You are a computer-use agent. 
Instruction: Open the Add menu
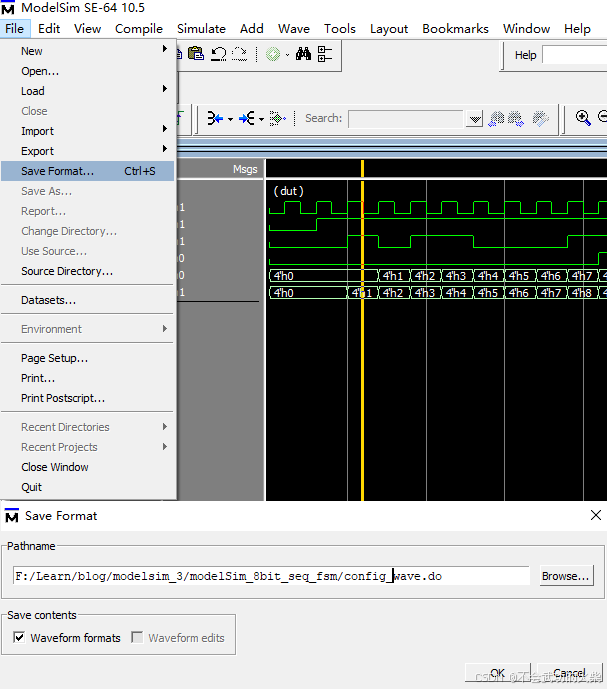252,29
